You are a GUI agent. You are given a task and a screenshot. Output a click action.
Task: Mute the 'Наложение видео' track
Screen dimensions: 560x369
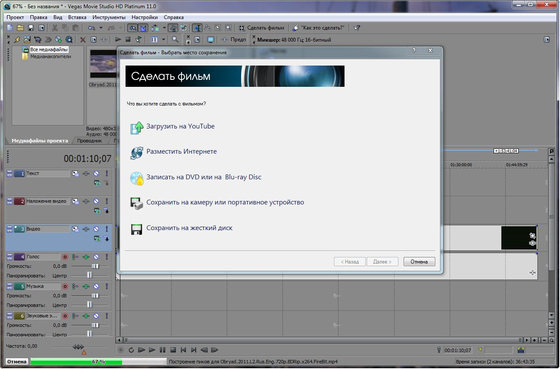pyautogui.click(x=96, y=201)
